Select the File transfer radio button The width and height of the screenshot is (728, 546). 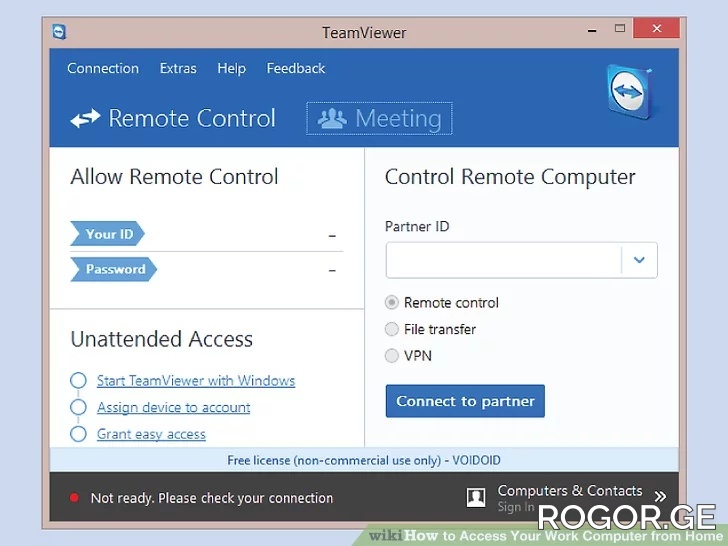392,329
